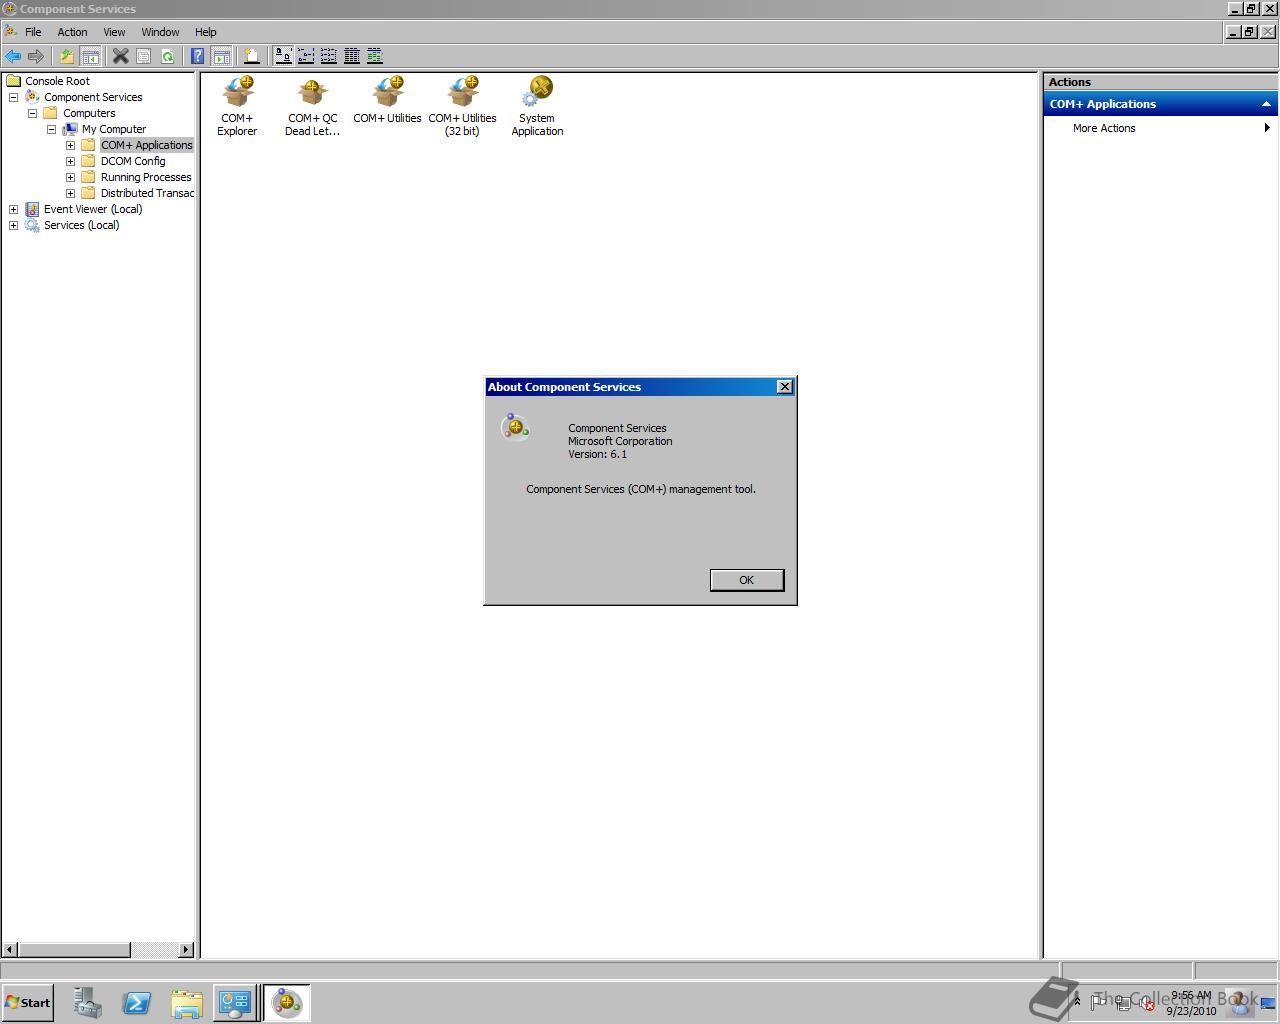This screenshot has height=1024, width=1280.
Task: Switch to Large Icons view in toolbar
Action: click(283, 56)
